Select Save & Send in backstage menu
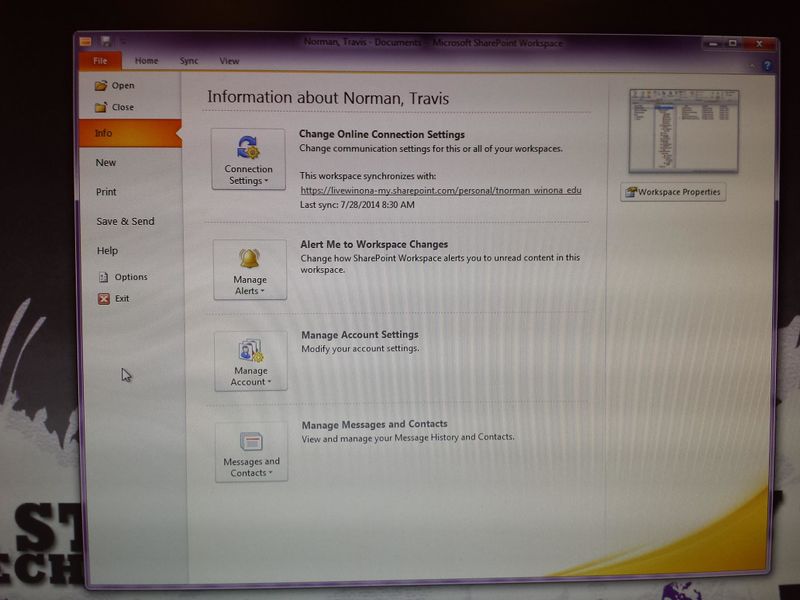 pos(125,221)
